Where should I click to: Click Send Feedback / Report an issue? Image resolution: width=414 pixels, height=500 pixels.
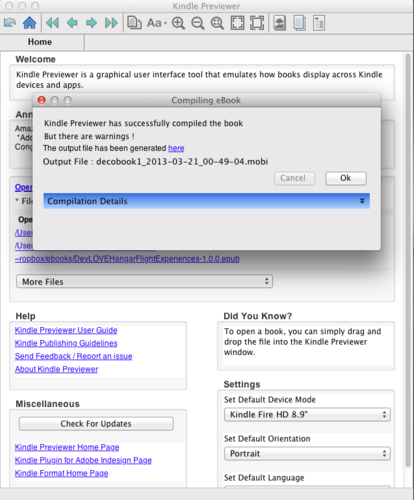tap(73, 356)
